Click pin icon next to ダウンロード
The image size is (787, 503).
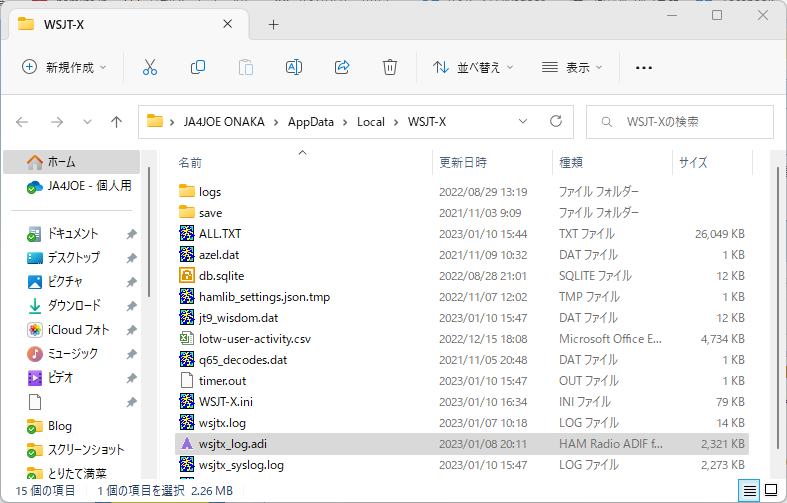132,306
